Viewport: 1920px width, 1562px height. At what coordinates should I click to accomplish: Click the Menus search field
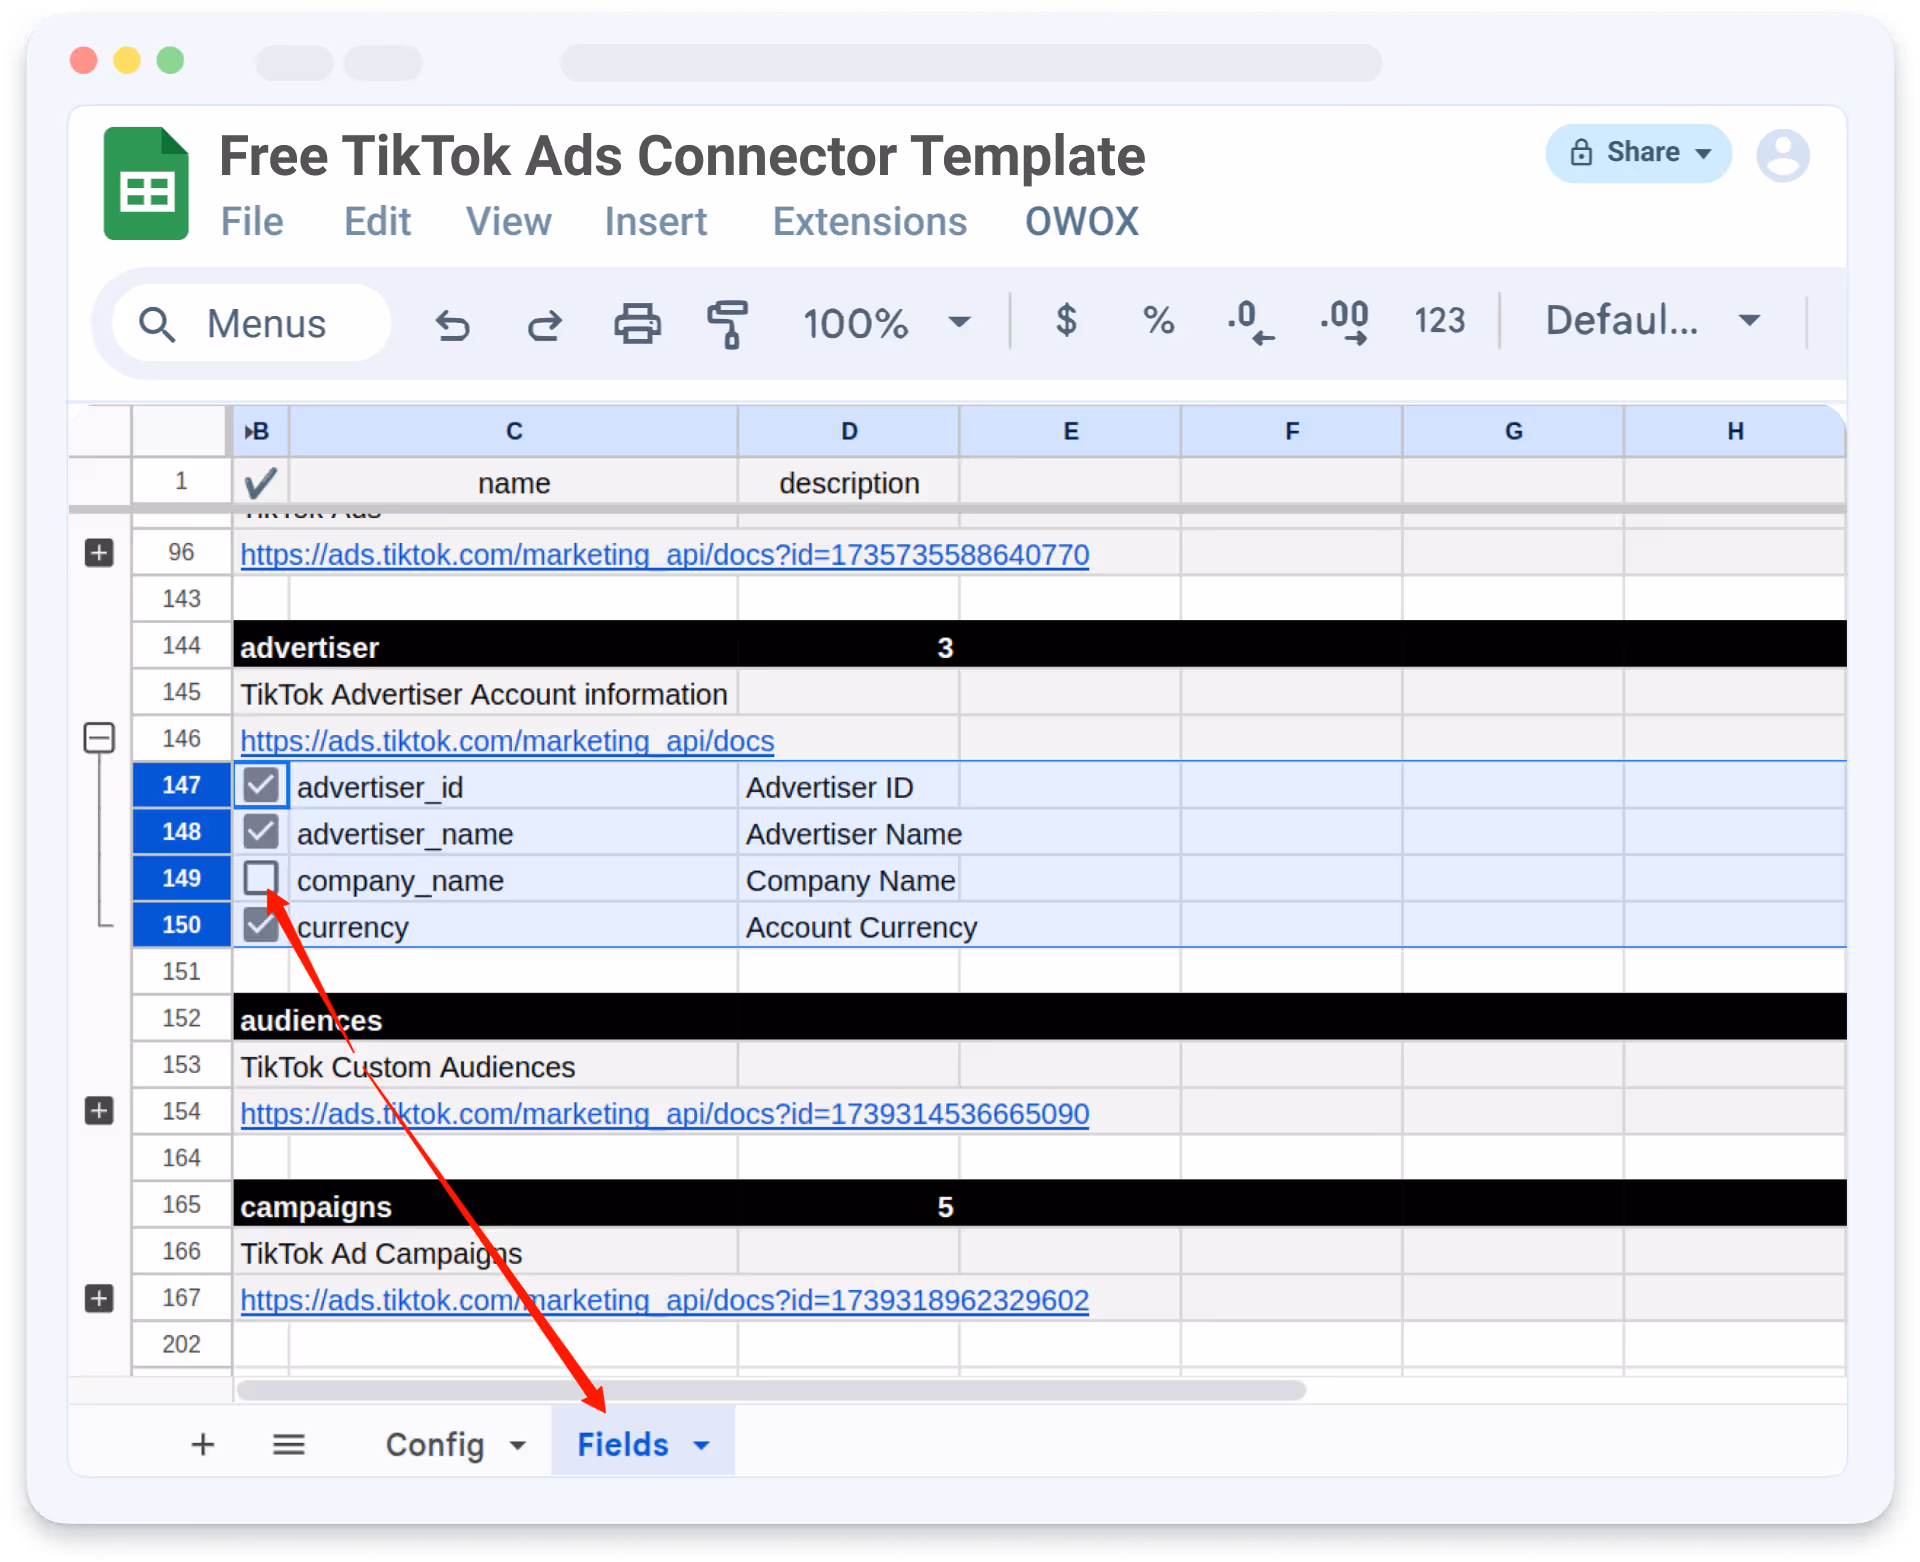coord(265,324)
